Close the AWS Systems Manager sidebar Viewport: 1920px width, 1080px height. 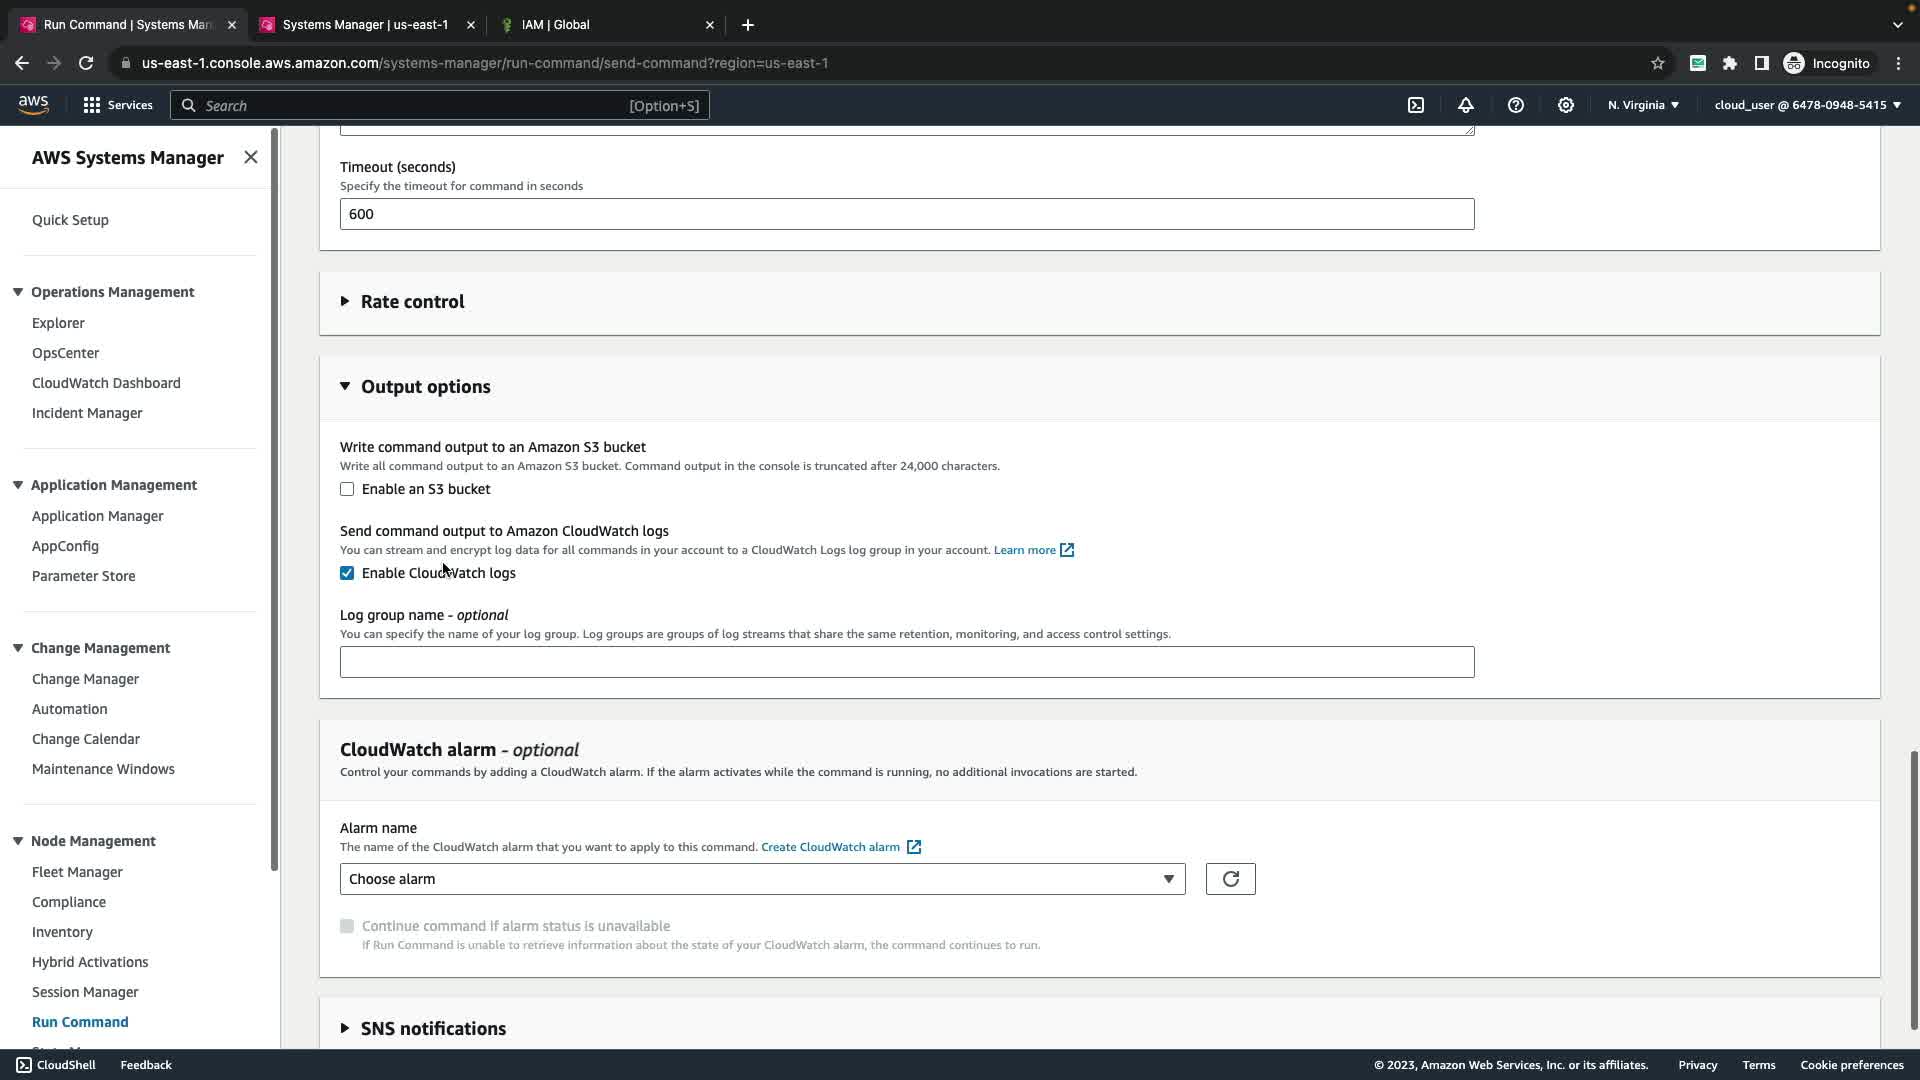click(251, 157)
